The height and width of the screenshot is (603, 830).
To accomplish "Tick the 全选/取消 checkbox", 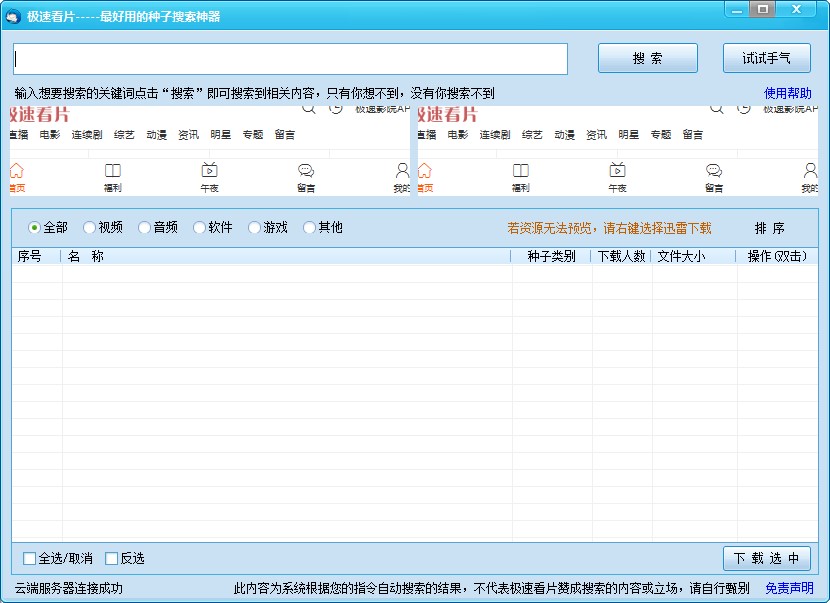I will coord(30,558).
